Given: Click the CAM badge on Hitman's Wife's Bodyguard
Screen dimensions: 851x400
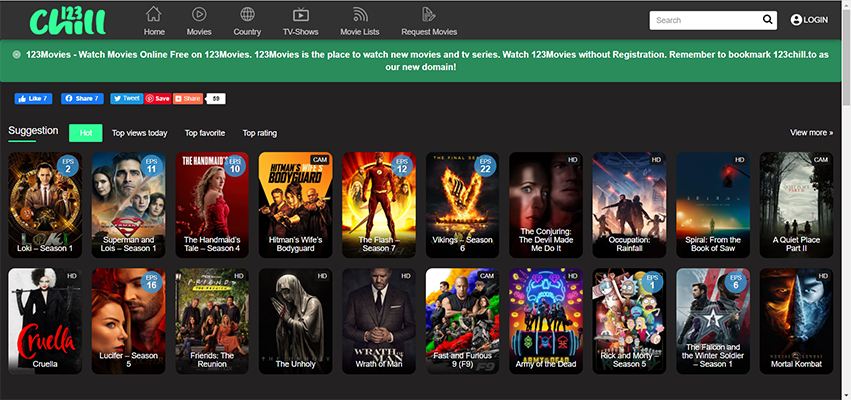Looking at the screenshot, I should (320, 160).
